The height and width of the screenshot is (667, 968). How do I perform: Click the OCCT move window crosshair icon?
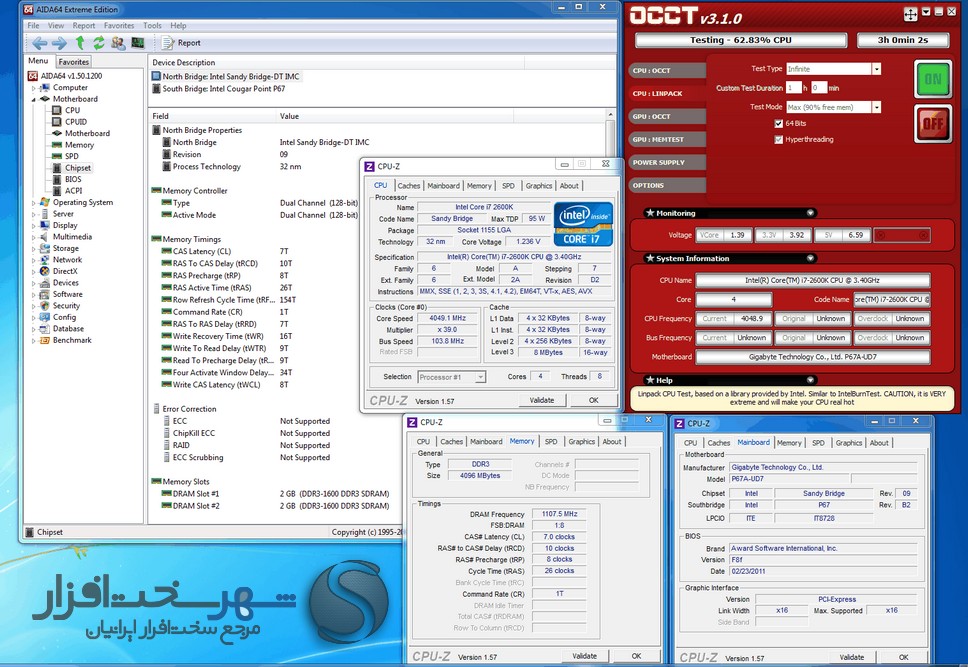(910, 14)
